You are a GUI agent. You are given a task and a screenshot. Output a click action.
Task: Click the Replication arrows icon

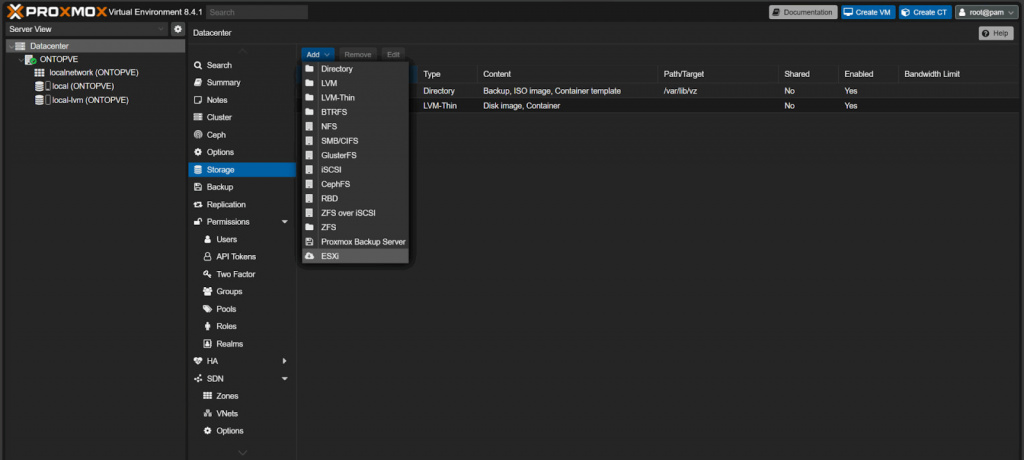pos(198,205)
